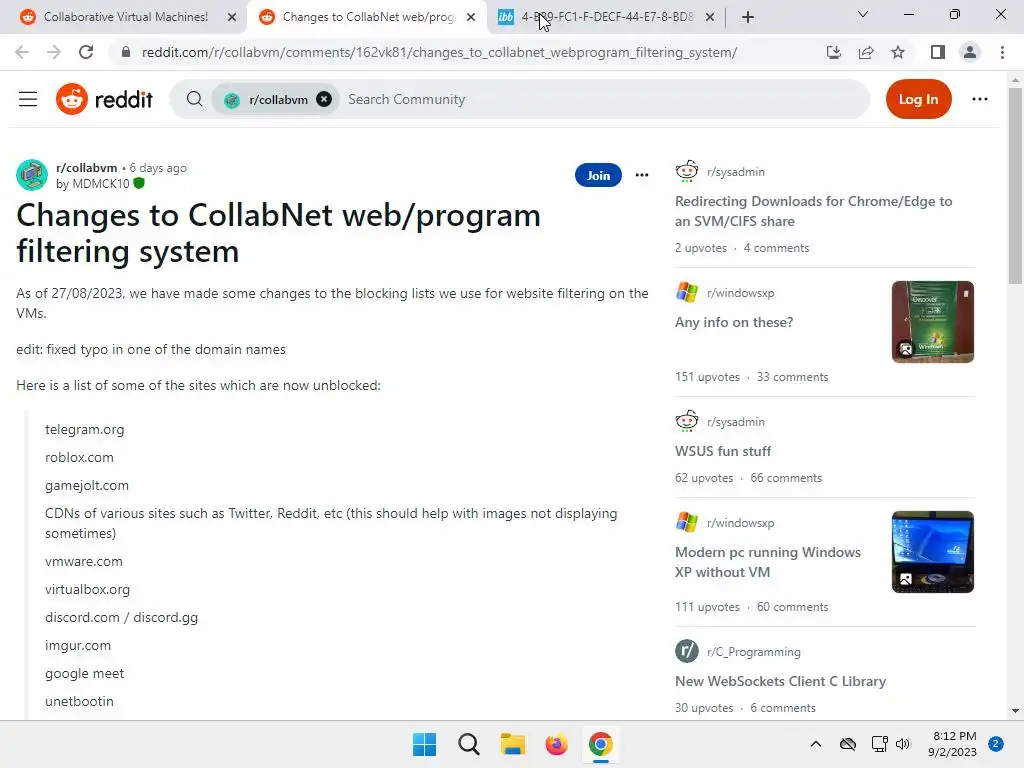
Task: Click the search magnifier icon
Action: (x=194, y=99)
